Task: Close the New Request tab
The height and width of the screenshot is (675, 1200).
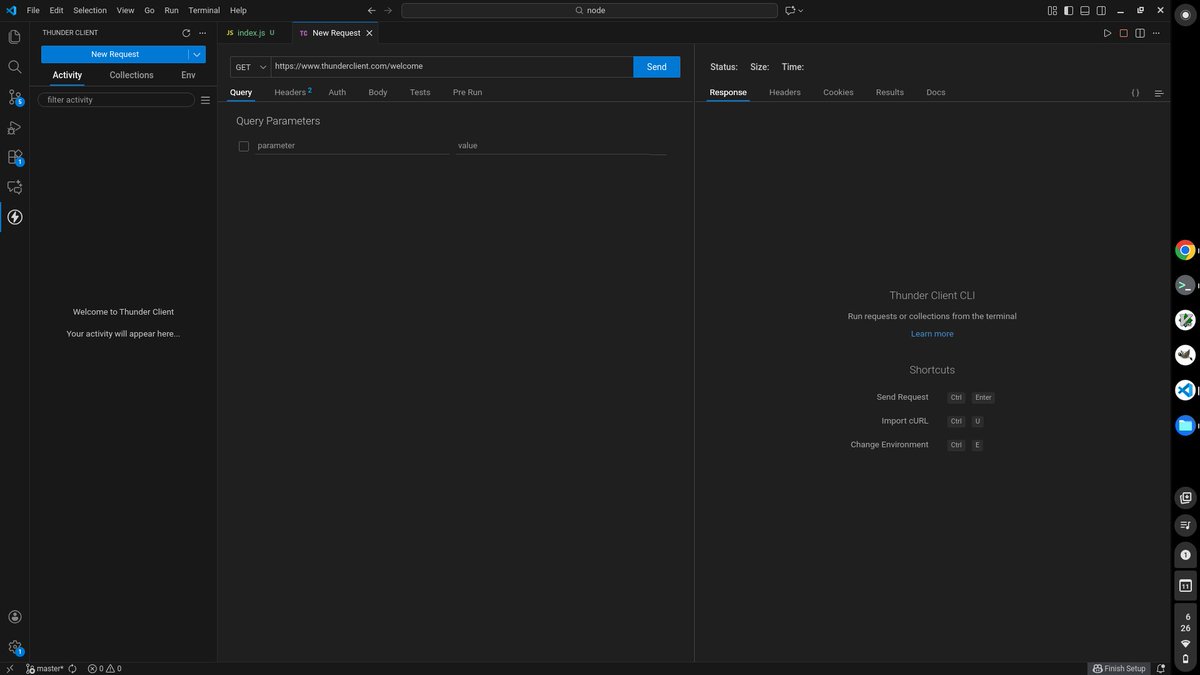Action: tap(369, 33)
